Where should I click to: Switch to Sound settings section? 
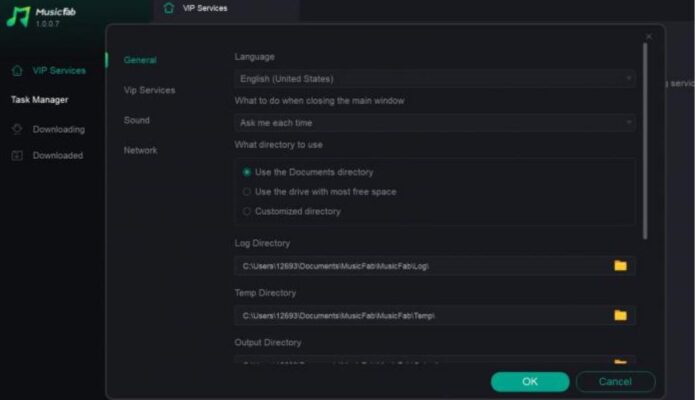coord(137,120)
